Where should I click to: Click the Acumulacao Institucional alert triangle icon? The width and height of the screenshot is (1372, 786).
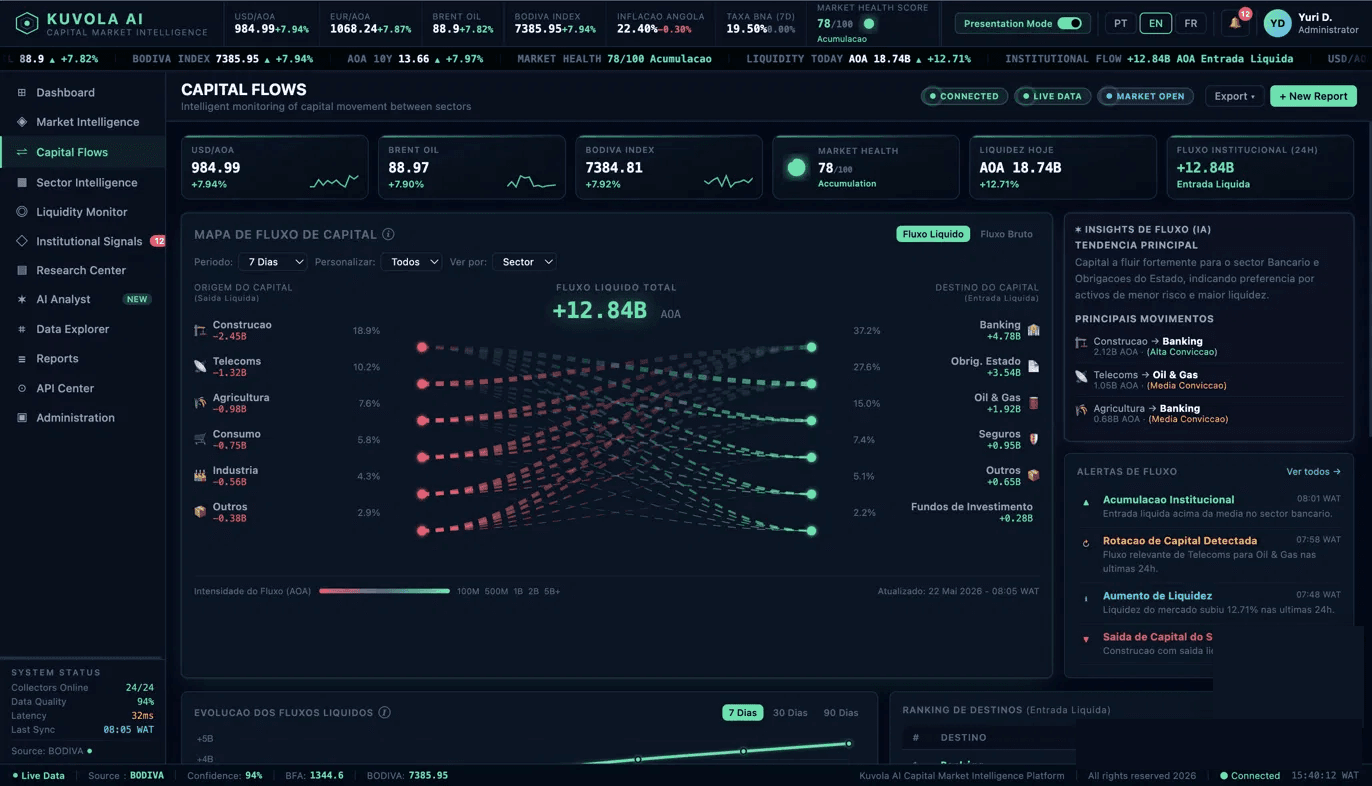(x=1086, y=502)
